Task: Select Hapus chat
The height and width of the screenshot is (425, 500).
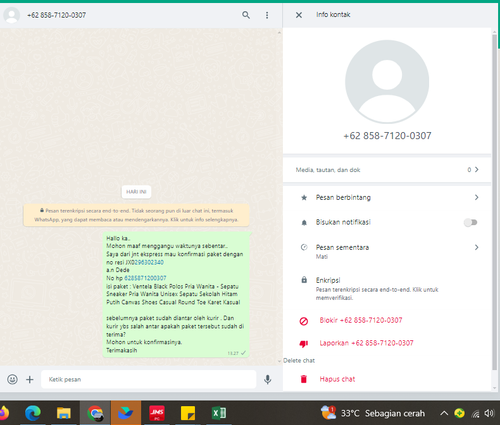Action: [x=337, y=379]
